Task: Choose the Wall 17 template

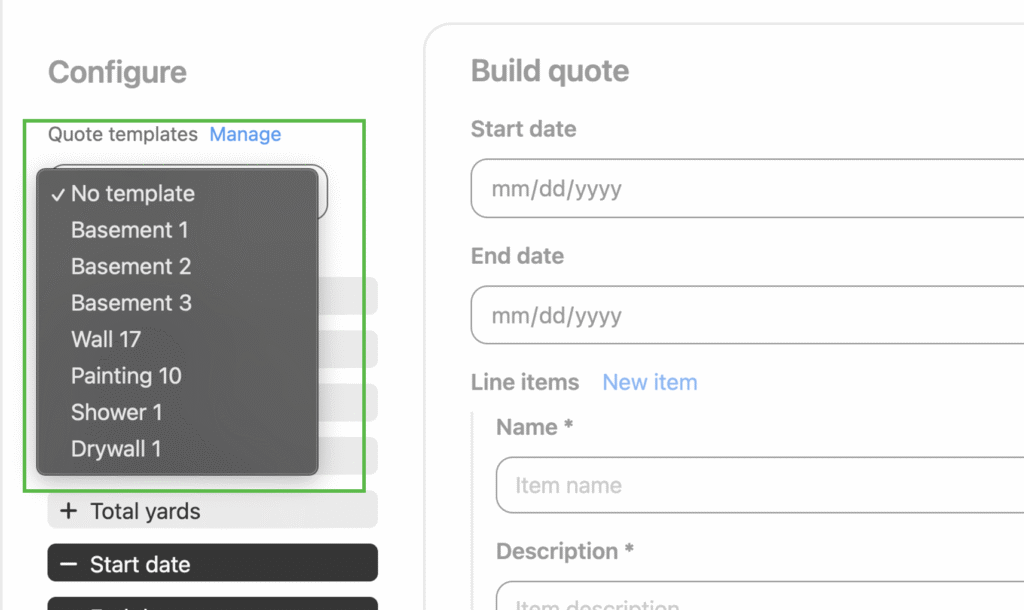Action: (x=106, y=339)
